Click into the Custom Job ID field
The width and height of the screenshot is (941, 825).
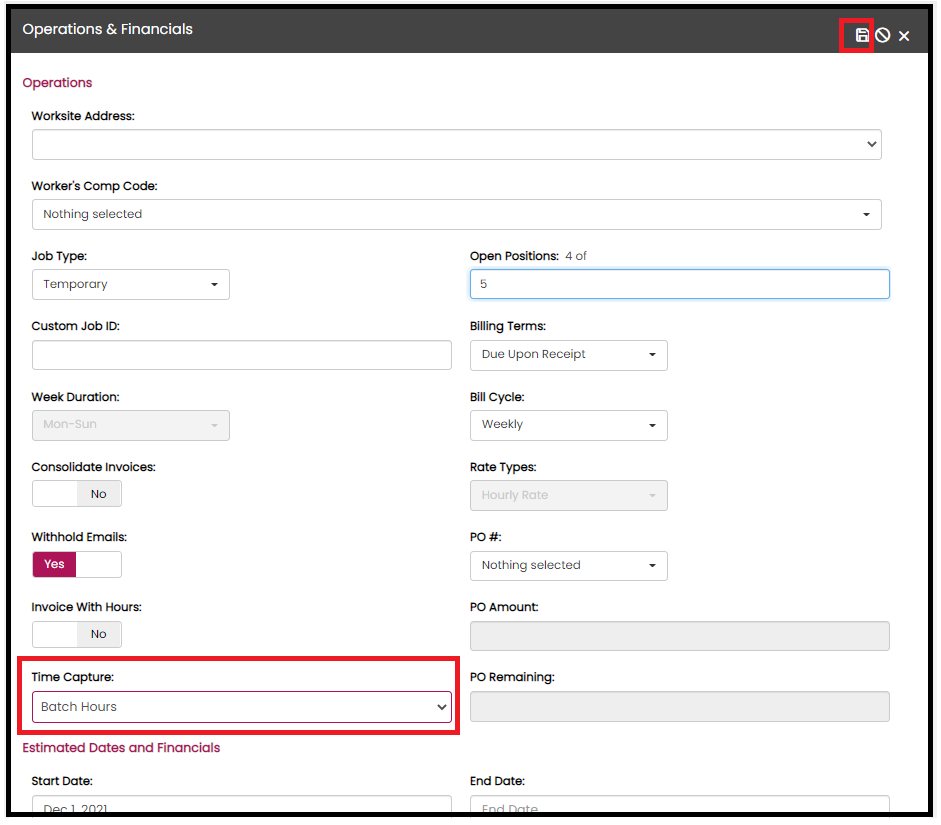click(242, 355)
